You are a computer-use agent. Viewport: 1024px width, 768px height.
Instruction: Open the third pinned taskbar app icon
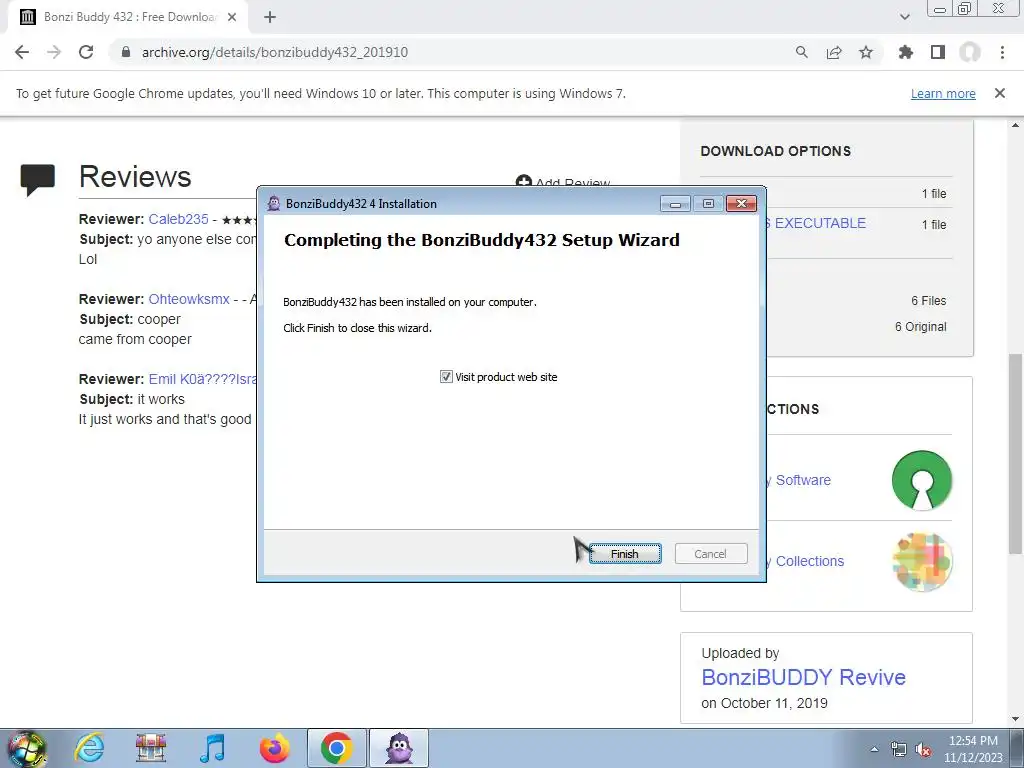coord(151,748)
